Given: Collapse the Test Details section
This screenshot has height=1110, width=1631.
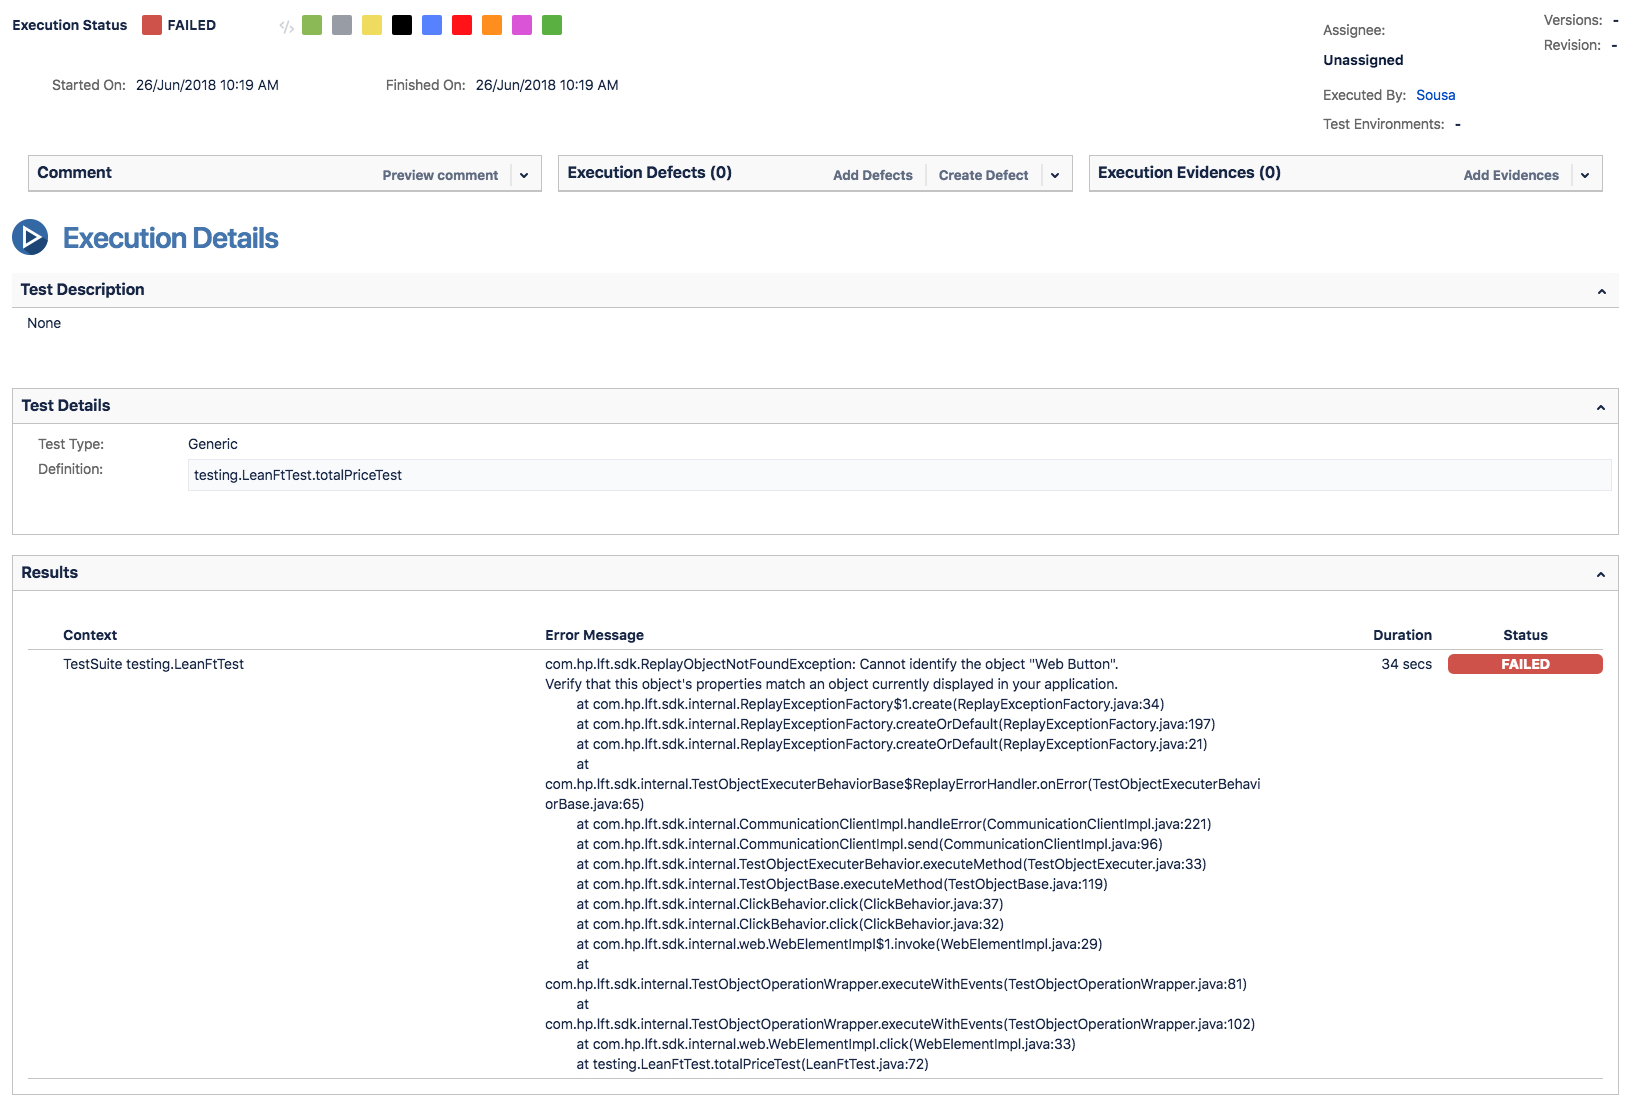Looking at the screenshot, I should pyautogui.click(x=1601, y=408).
